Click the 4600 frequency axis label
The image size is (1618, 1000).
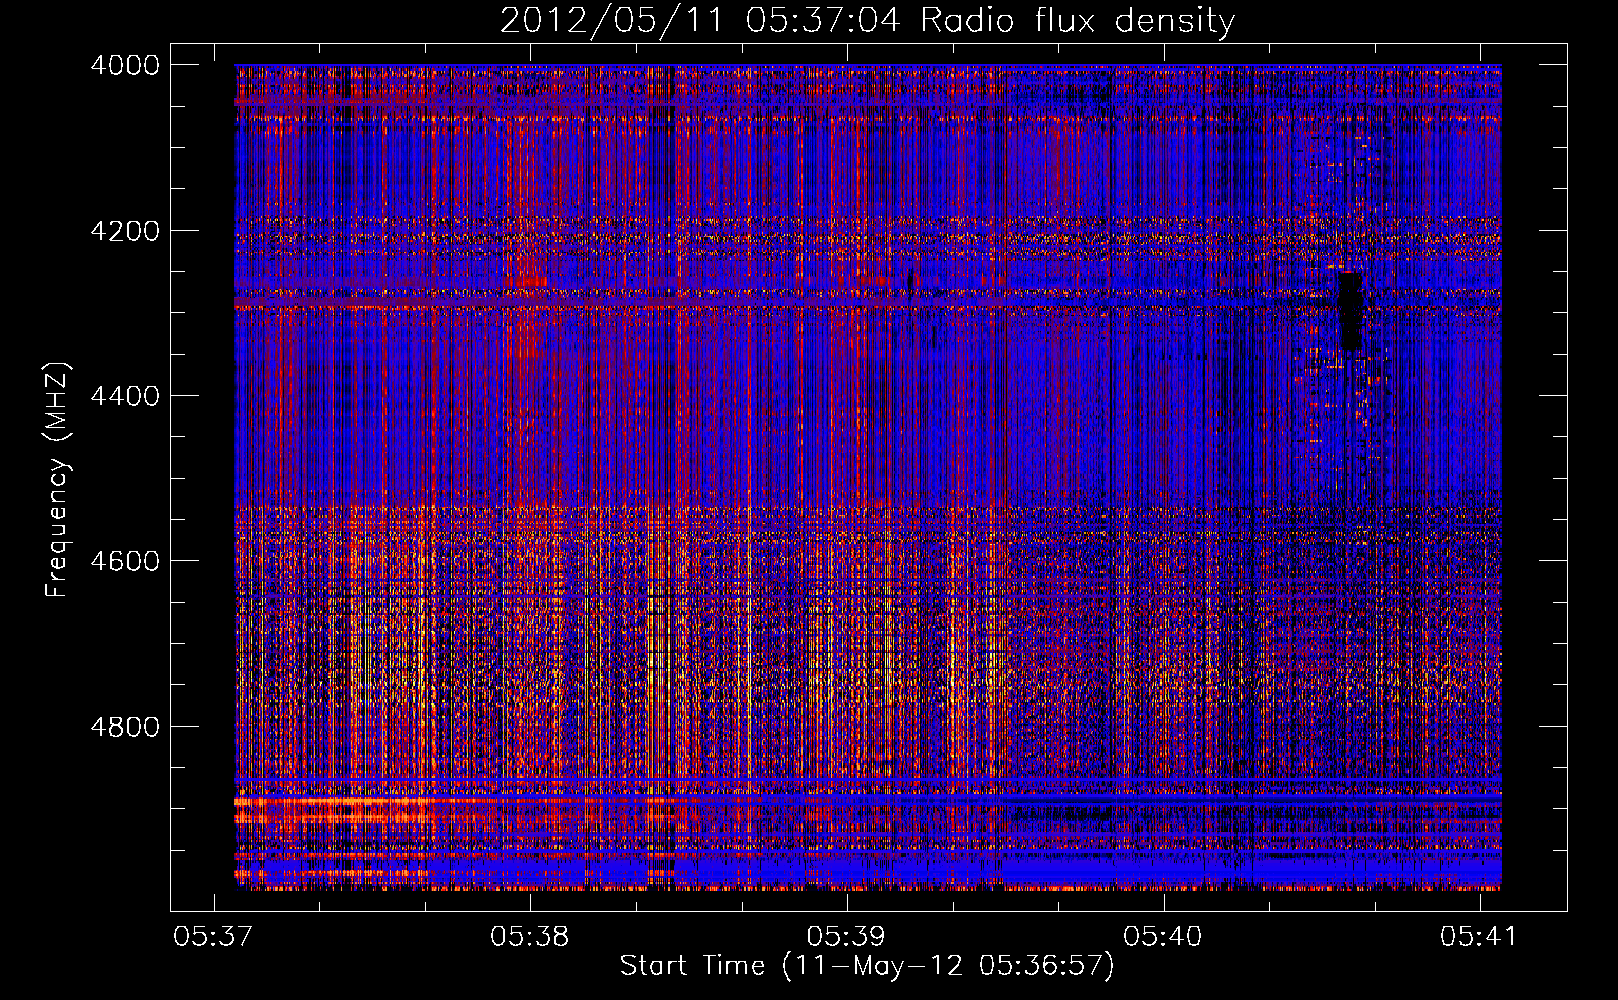tap(125, 561)
